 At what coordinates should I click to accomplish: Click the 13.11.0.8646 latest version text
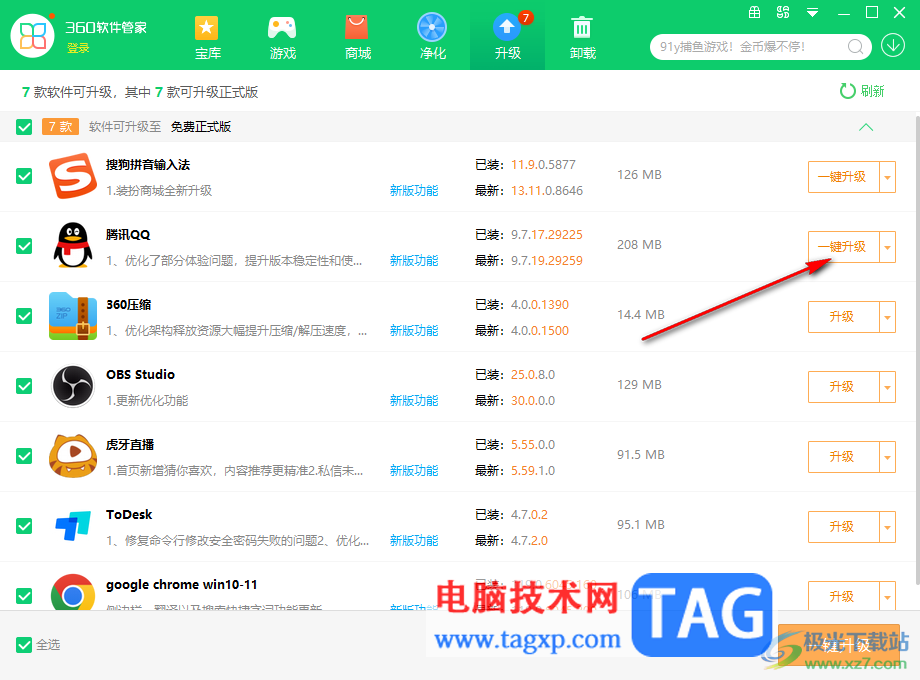click(x=547, y=191)
